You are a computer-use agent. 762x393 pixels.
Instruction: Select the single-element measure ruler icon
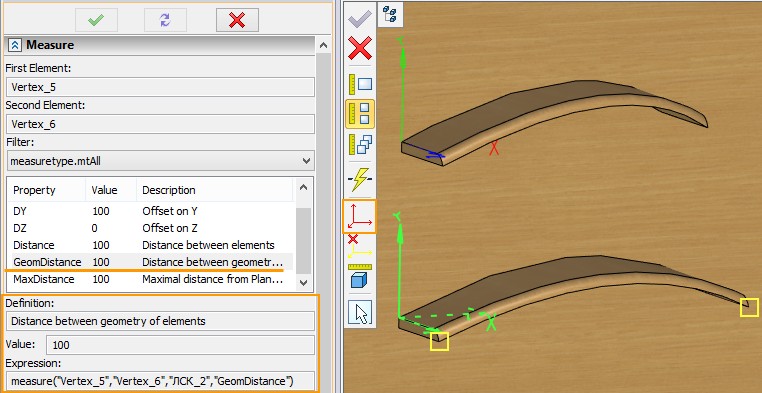(x=360, y=84)
